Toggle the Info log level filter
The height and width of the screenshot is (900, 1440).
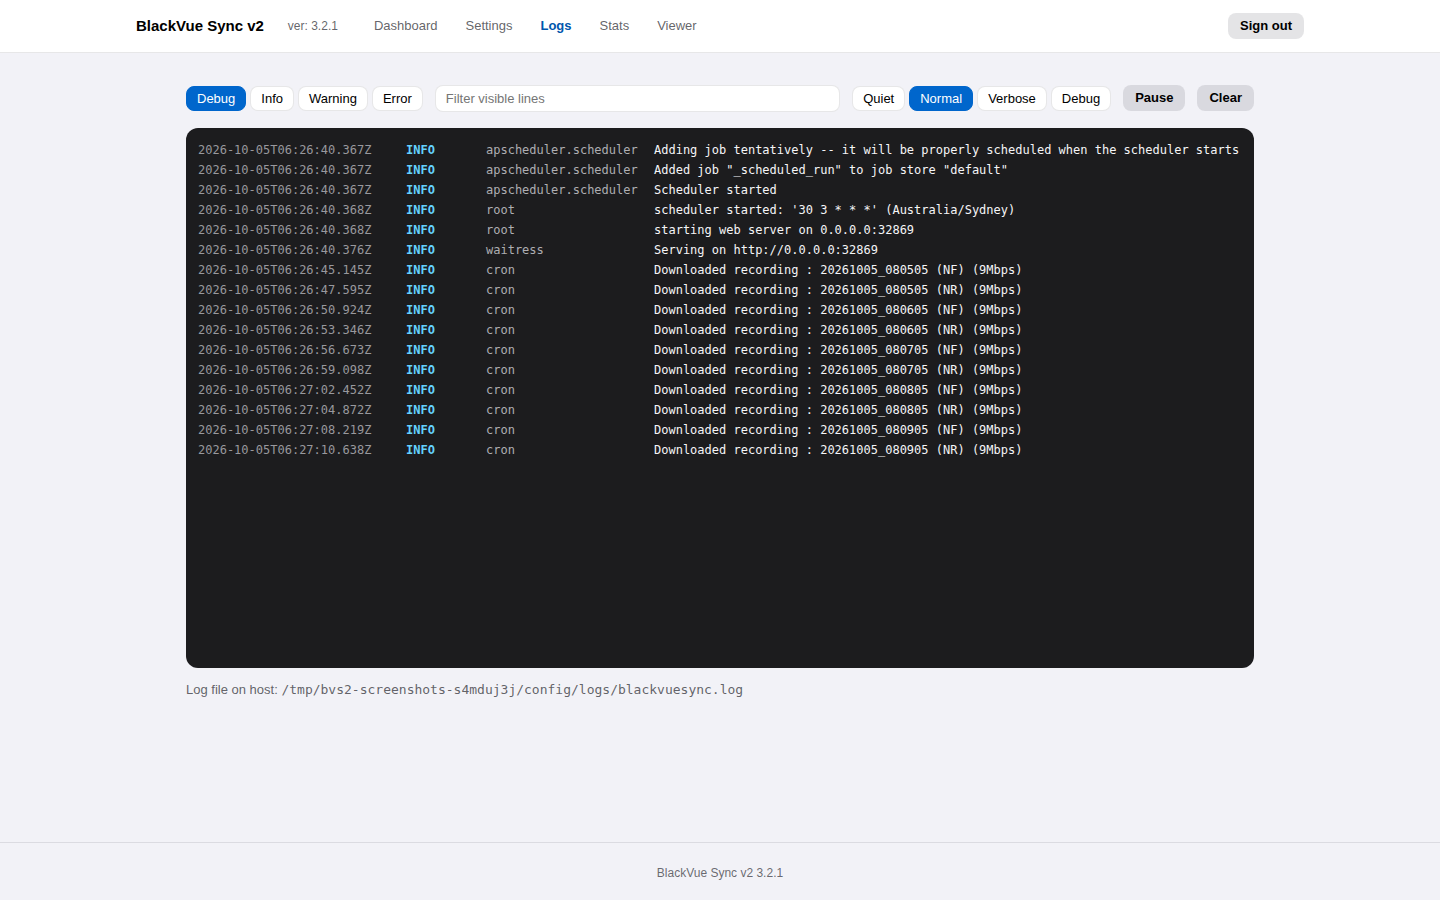(272, 99)
